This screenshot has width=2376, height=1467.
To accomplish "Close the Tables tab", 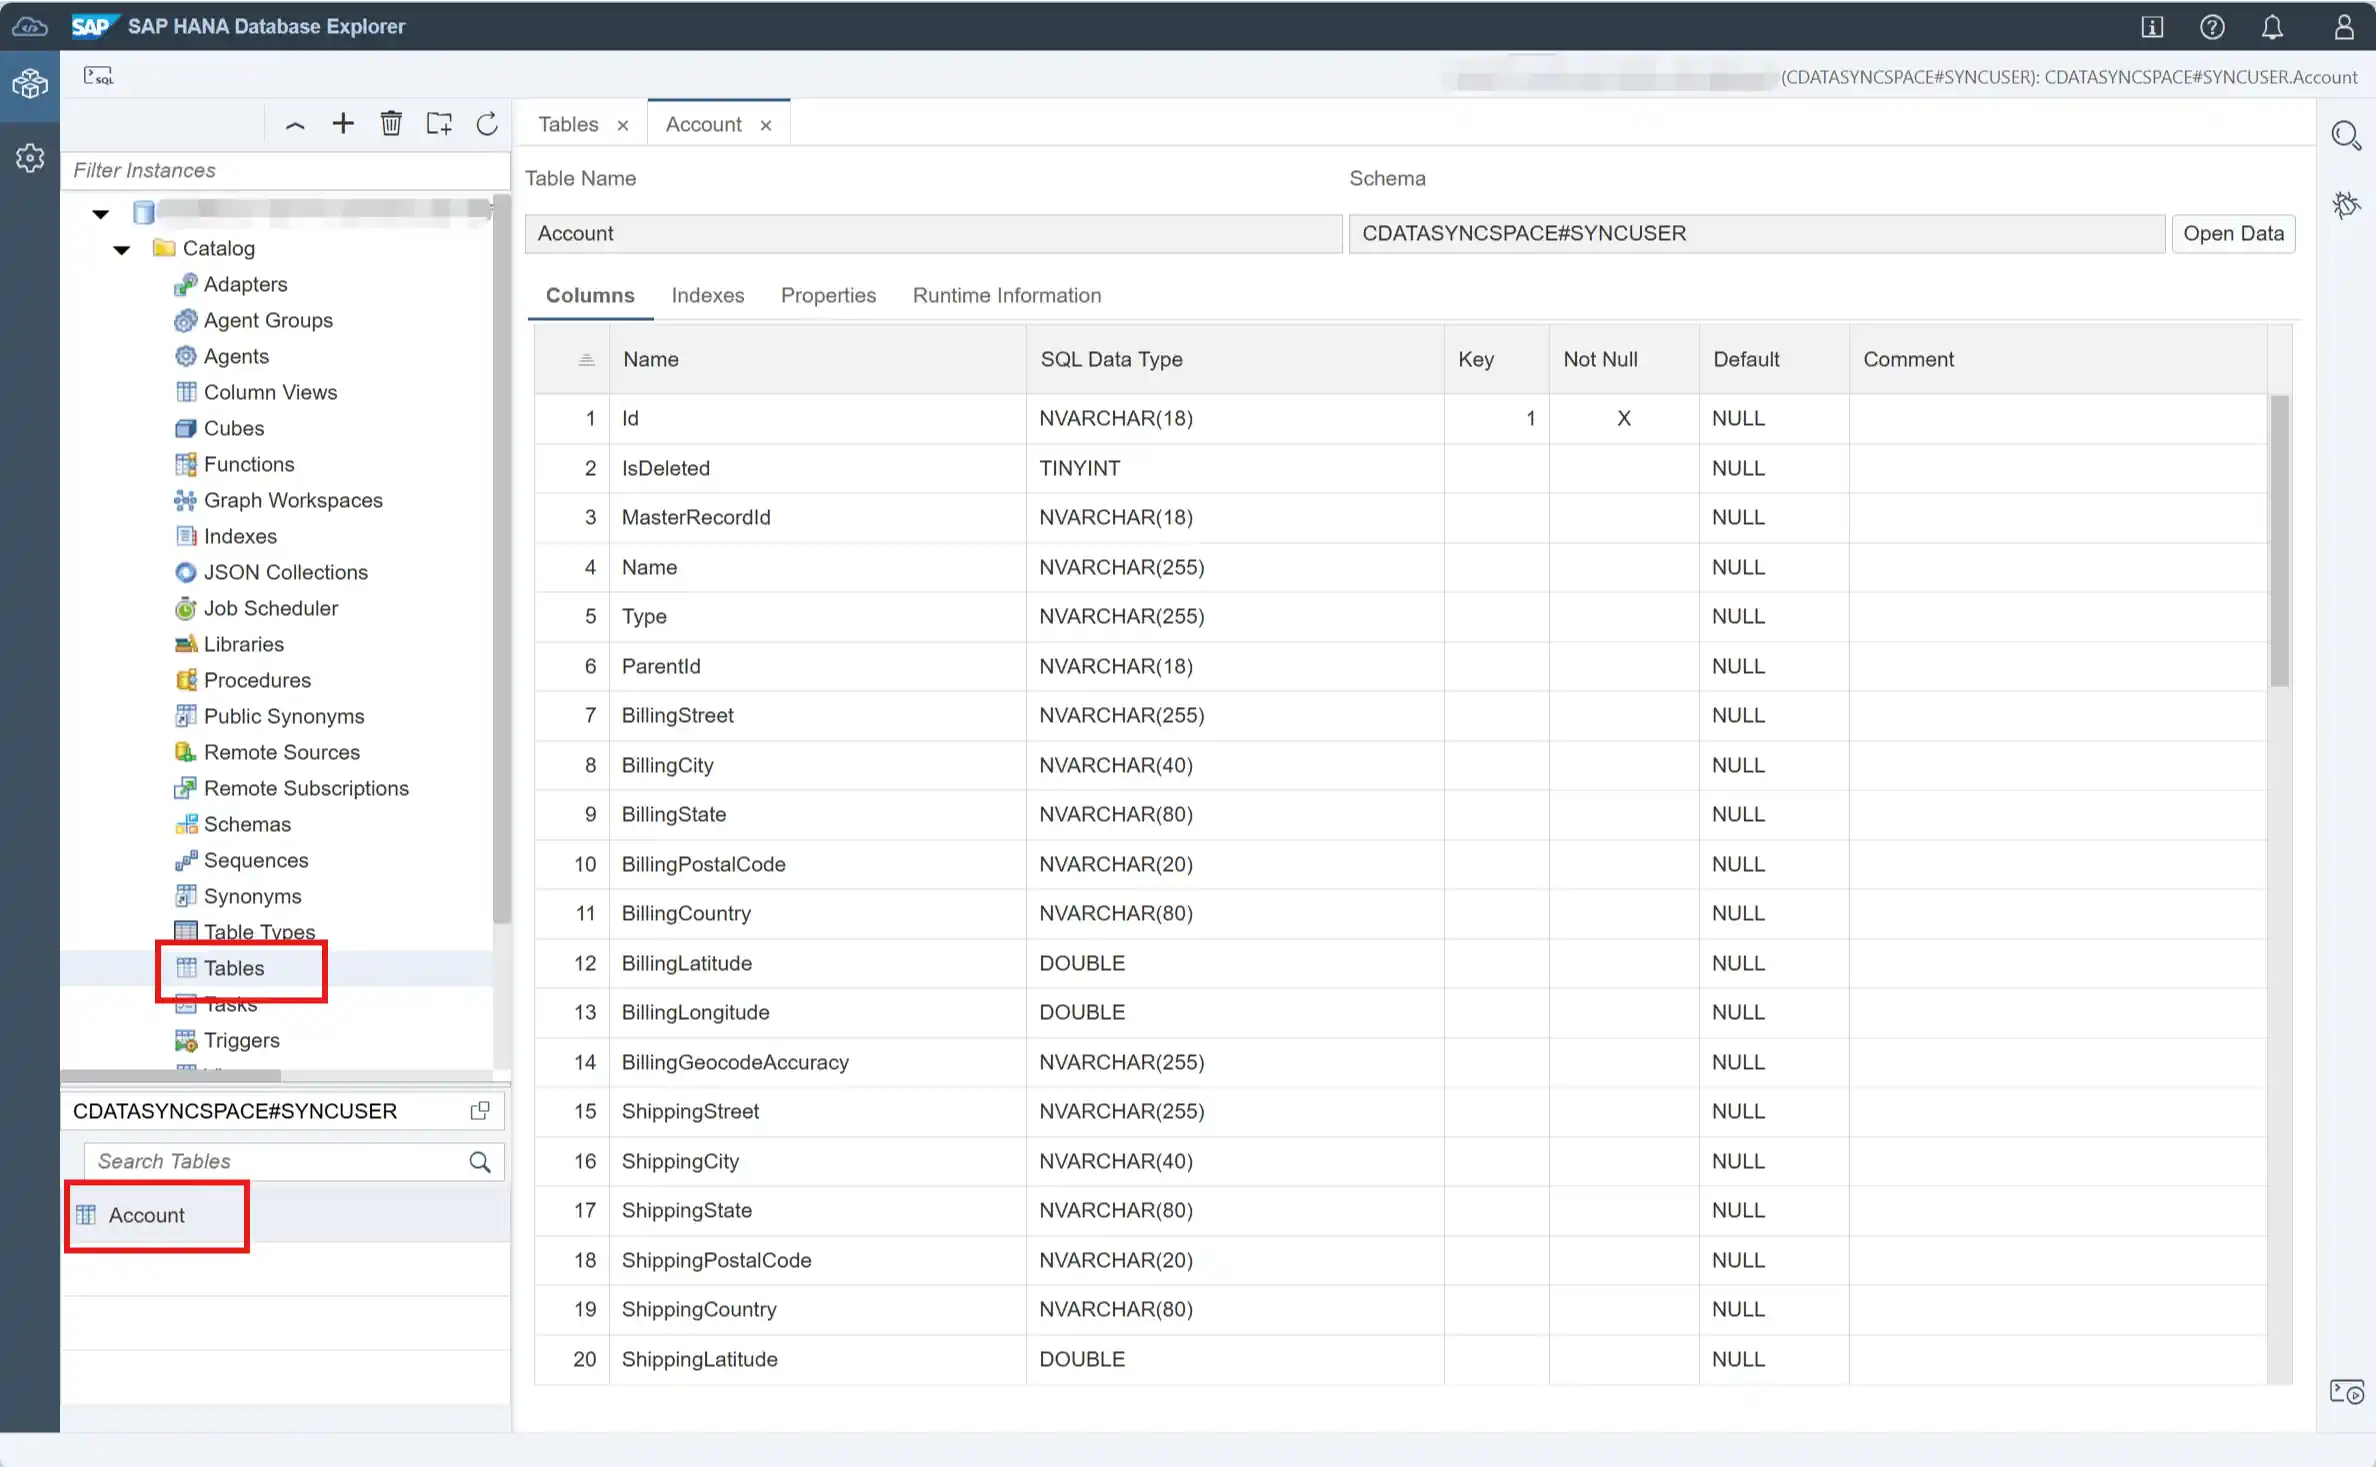I will coord(623,125).
